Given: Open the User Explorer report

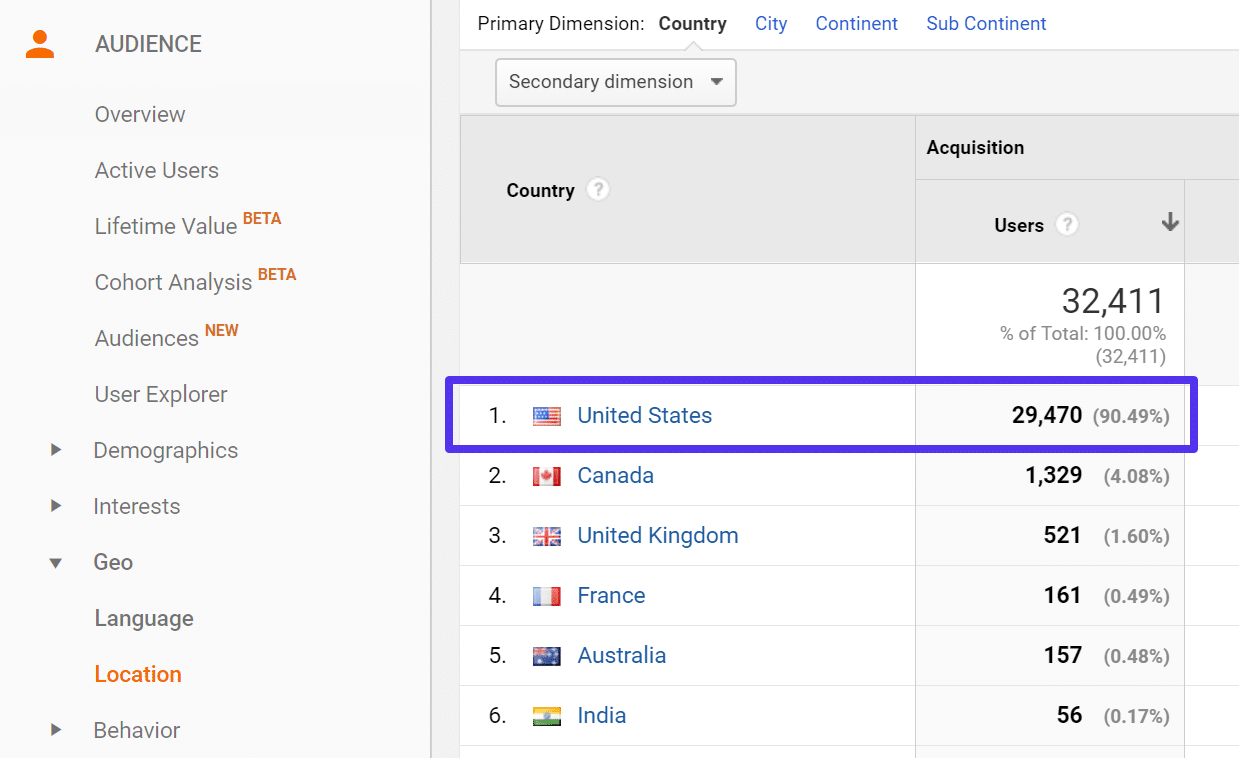Looking at the screenshot, I should 160,394.
